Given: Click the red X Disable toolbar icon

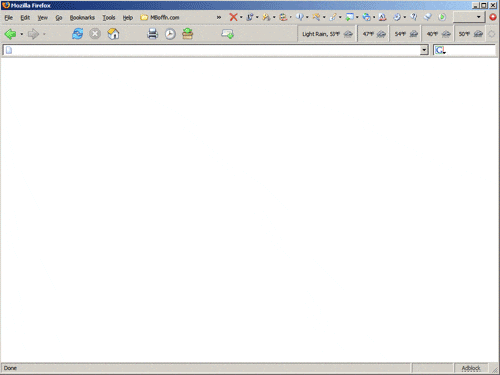Looking at the screenshot, I should (x=233, y=17).
